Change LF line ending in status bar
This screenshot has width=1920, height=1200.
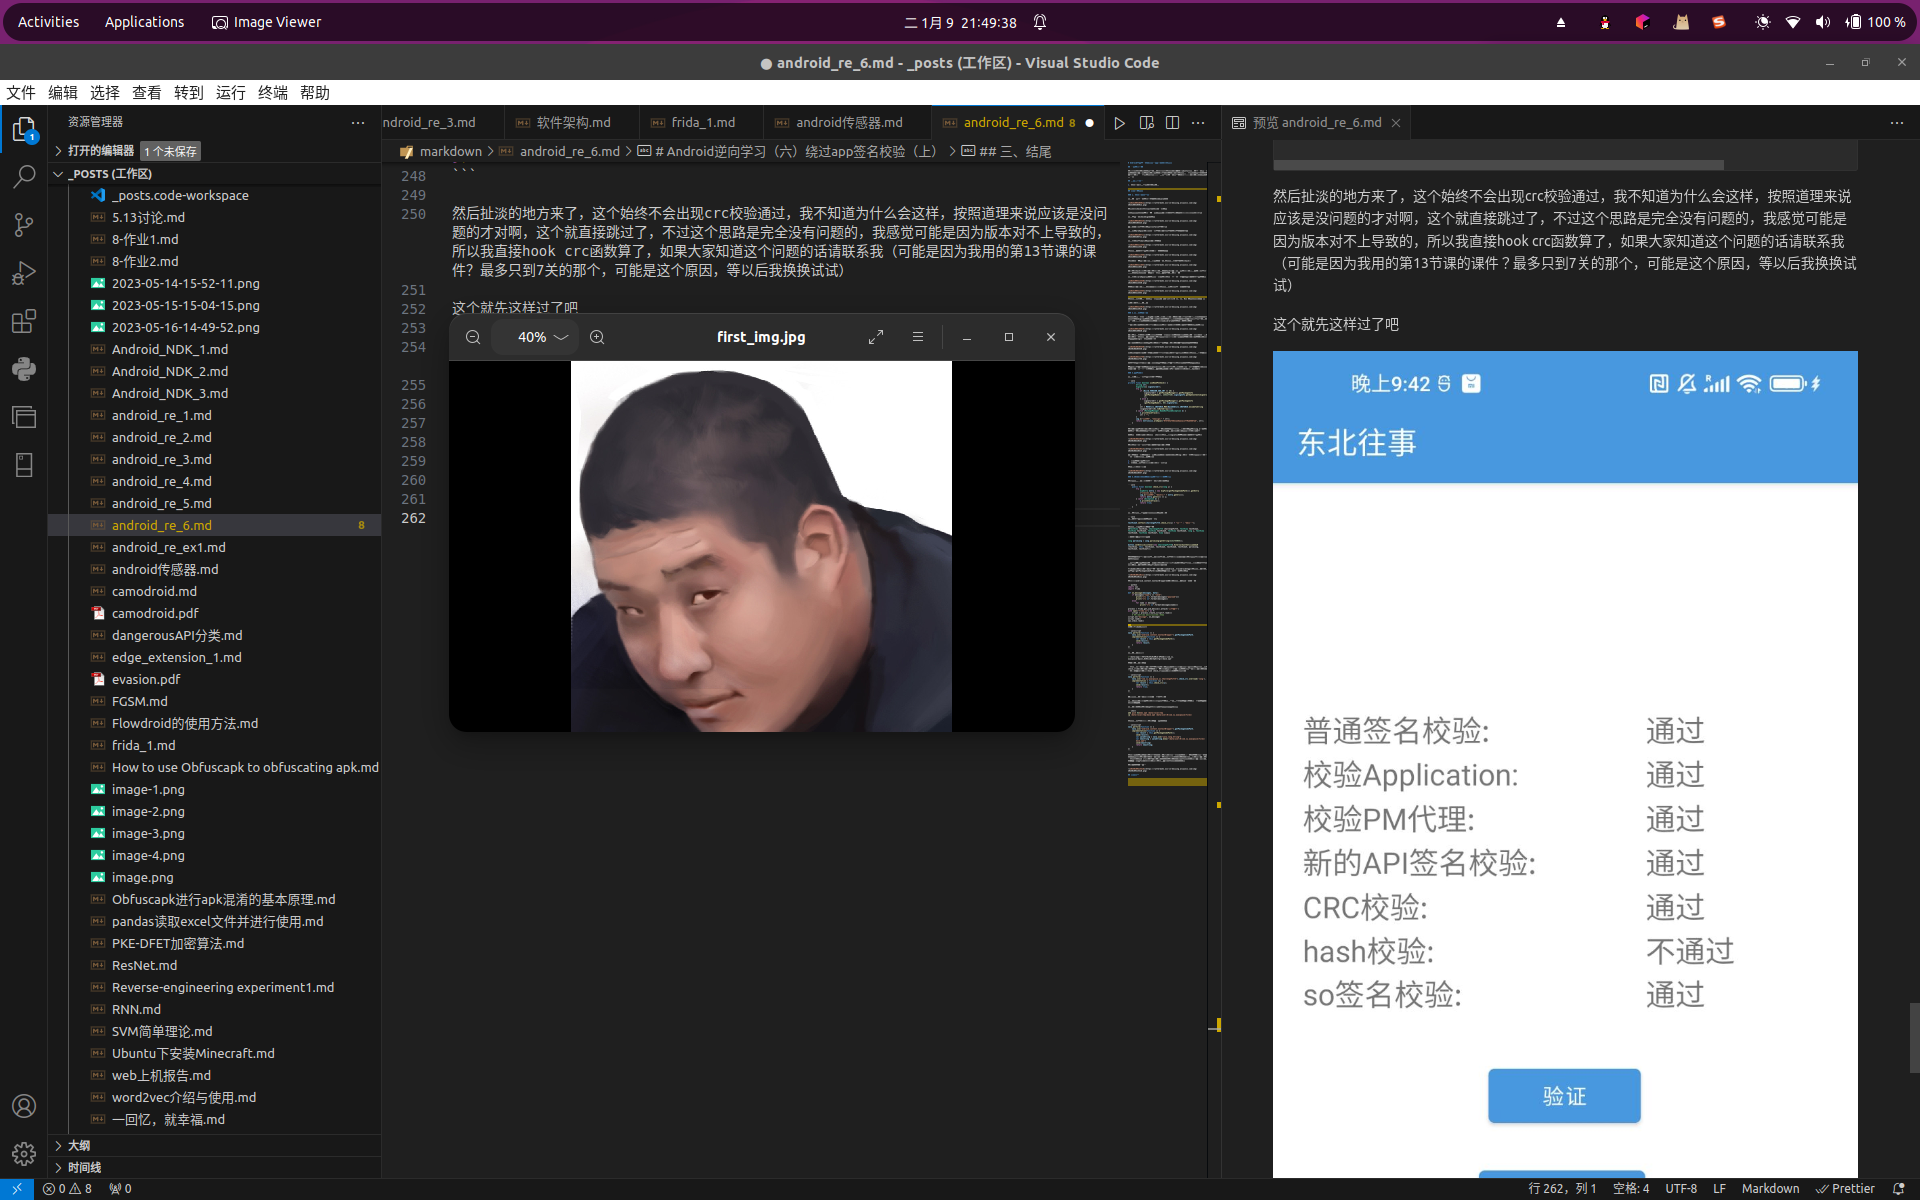click(1719, 1189)
